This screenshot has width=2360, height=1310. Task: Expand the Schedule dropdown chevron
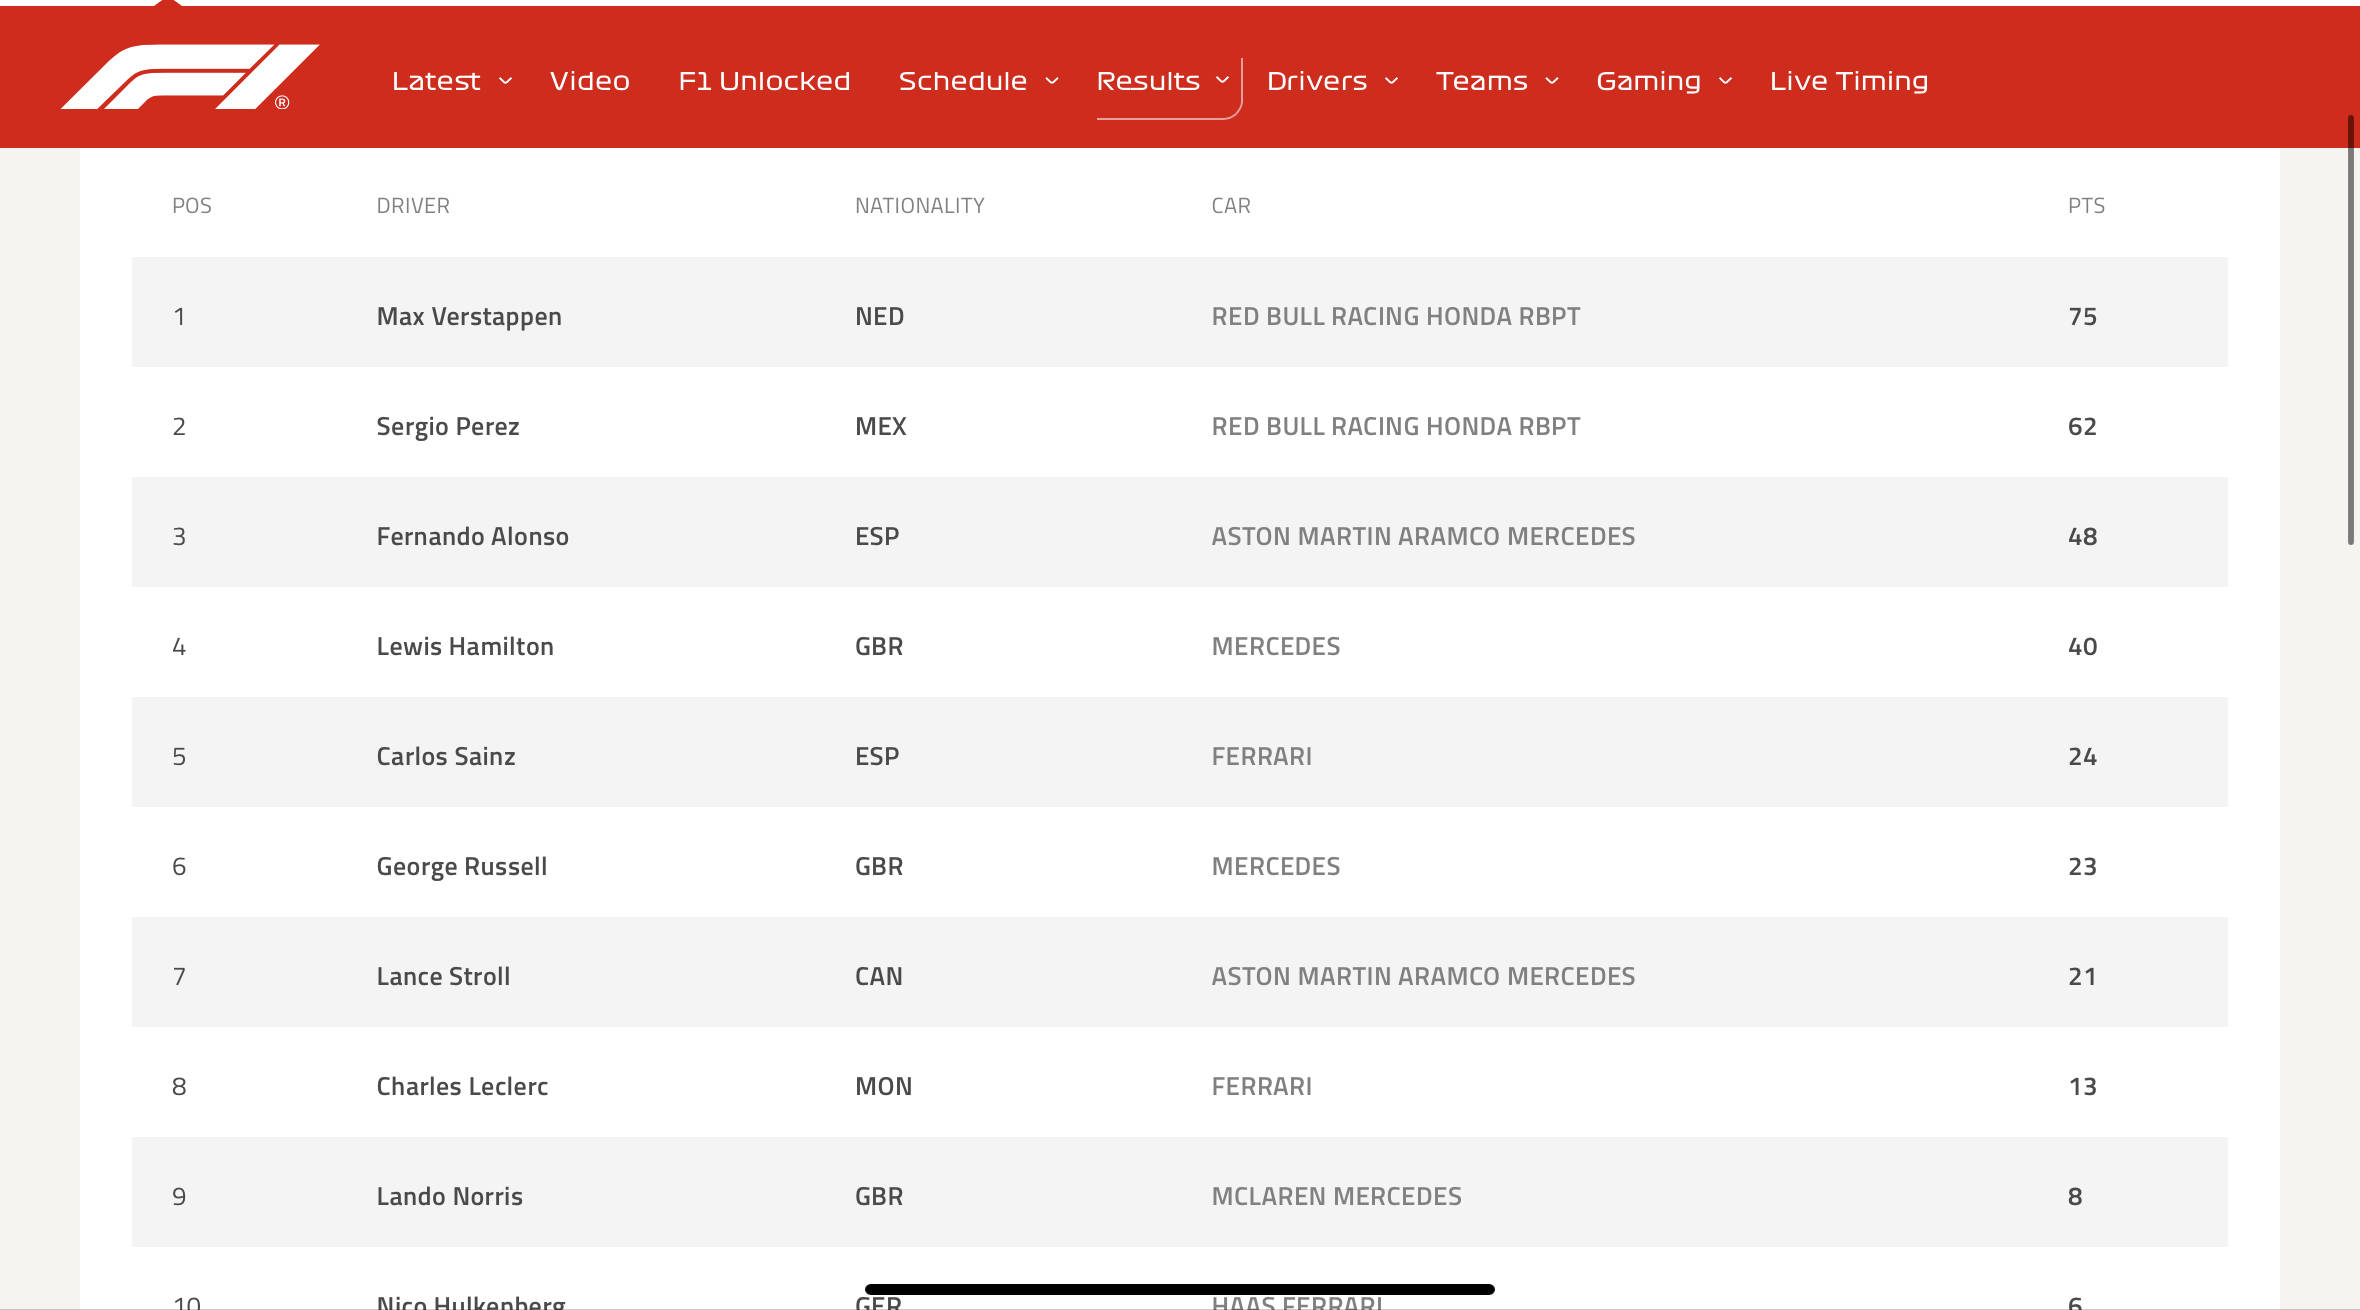(1051, 81)
